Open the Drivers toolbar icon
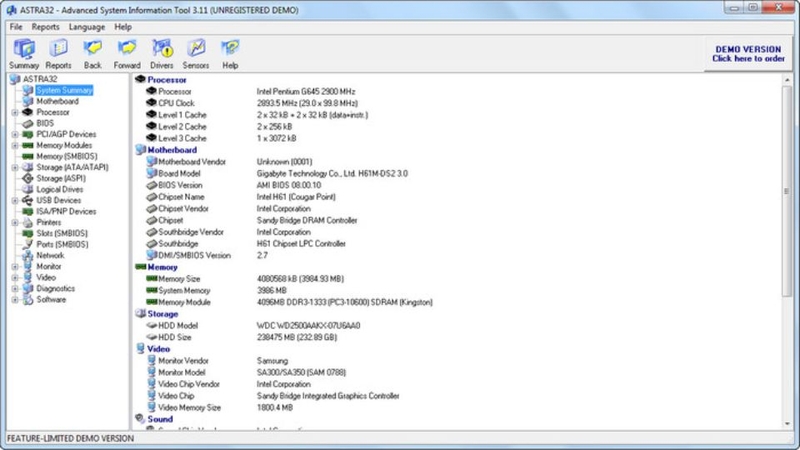The width and height of the screenshot is (800, 450). (162, 54)
